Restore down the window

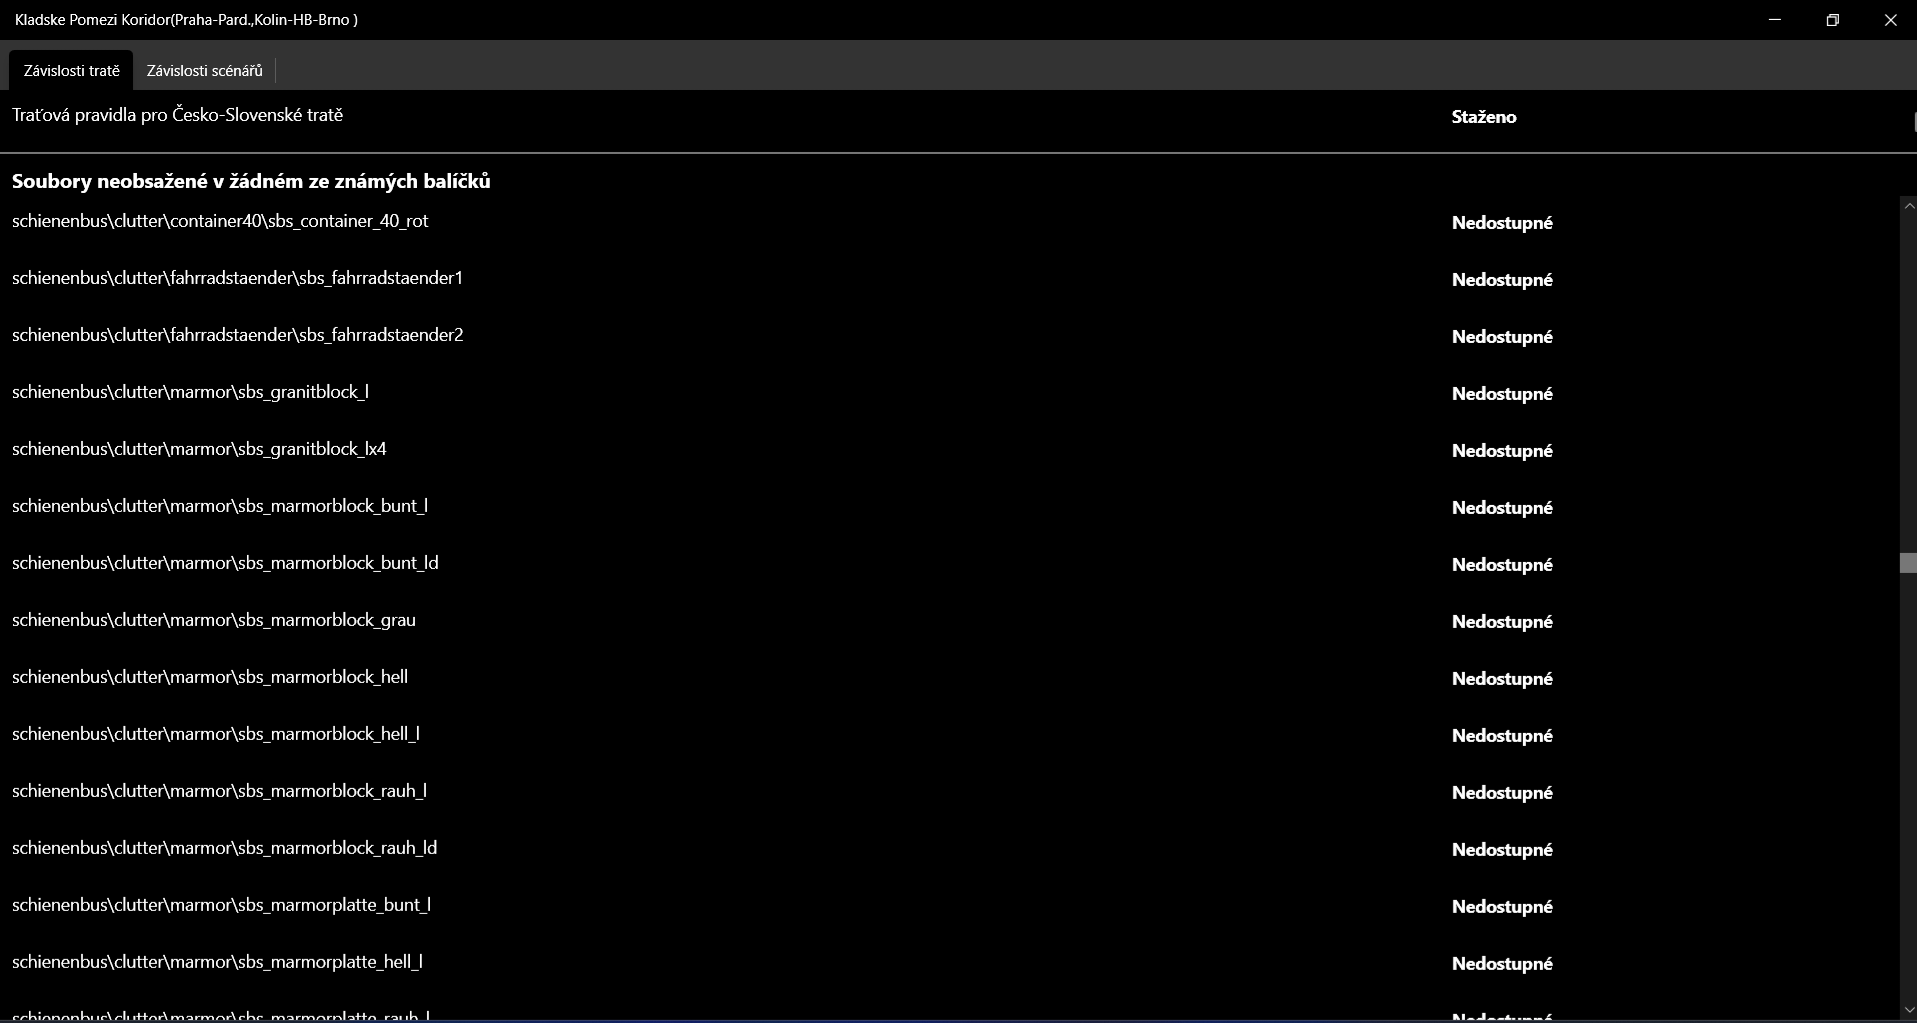pos(1832,20)
